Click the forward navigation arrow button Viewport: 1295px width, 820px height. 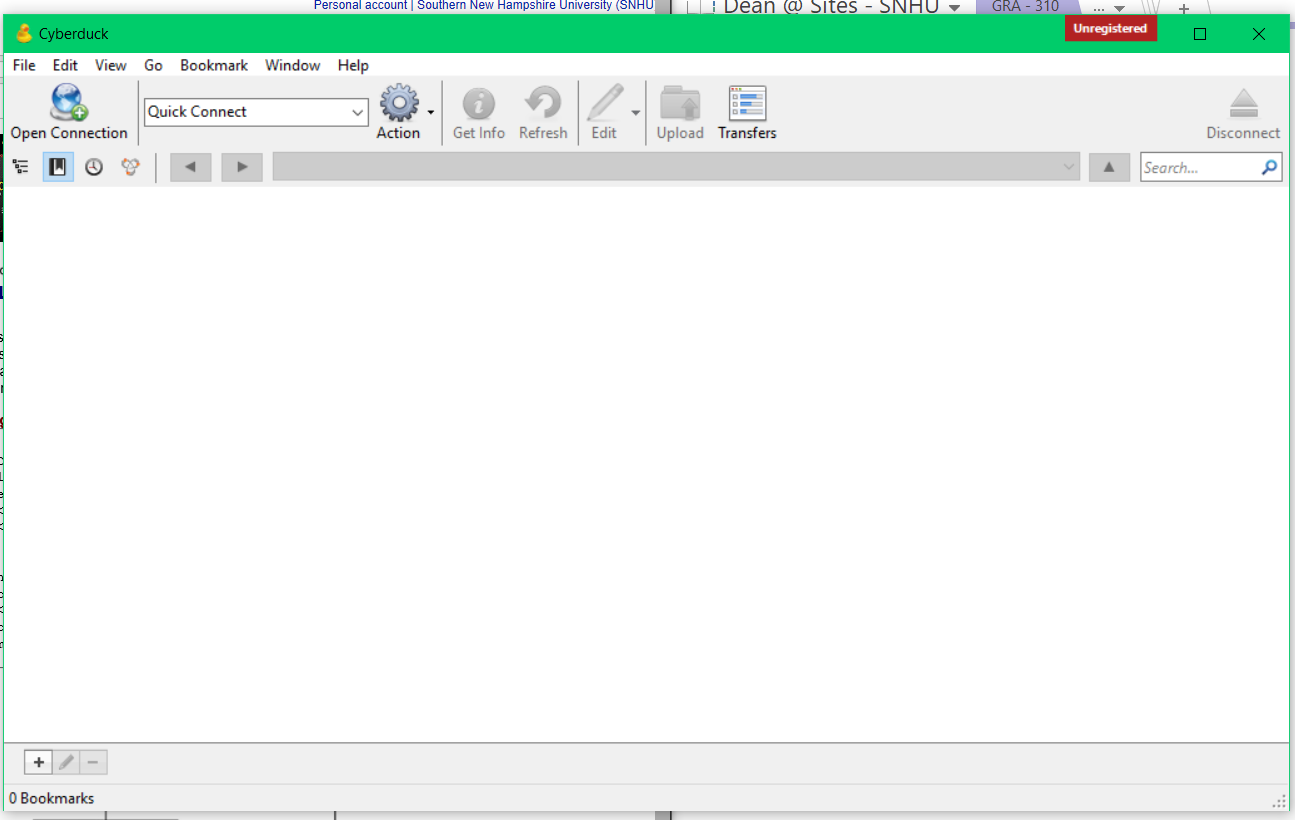[242, 167]
